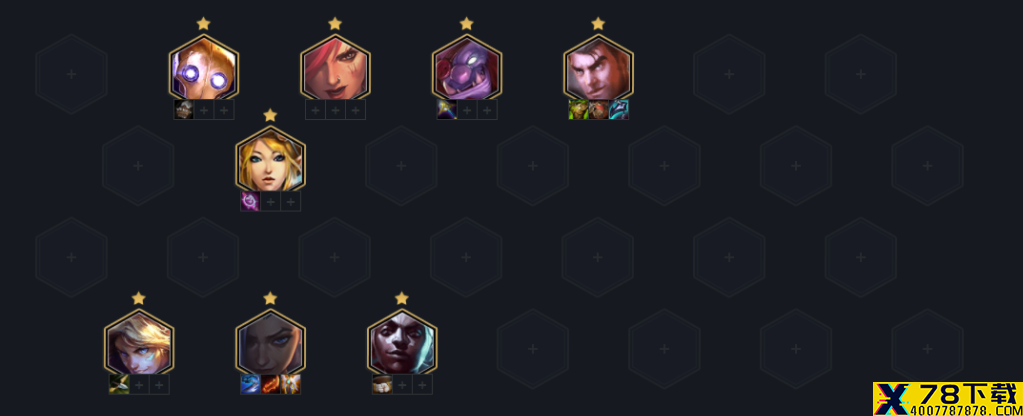Click the green first item under Jayce

click(x=578, y=110)
